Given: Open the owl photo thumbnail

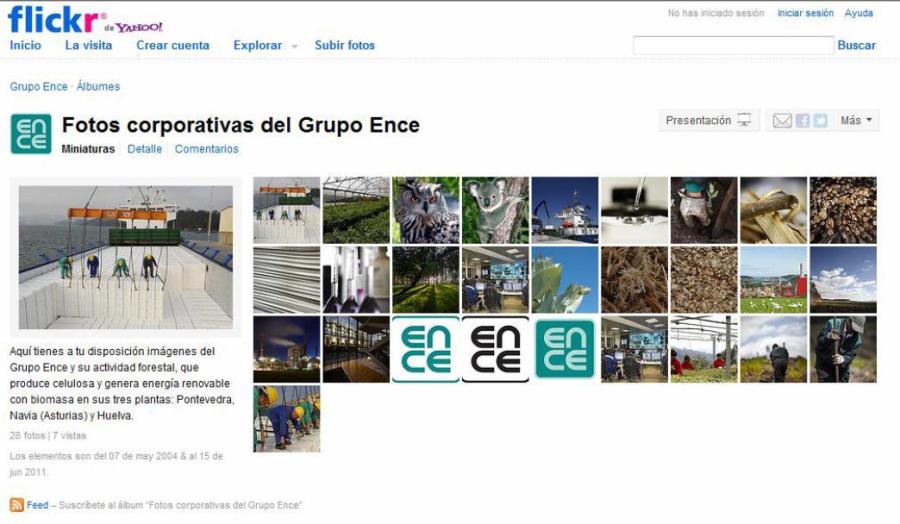Looking at the screenshot, I should (x=426, y=210).
